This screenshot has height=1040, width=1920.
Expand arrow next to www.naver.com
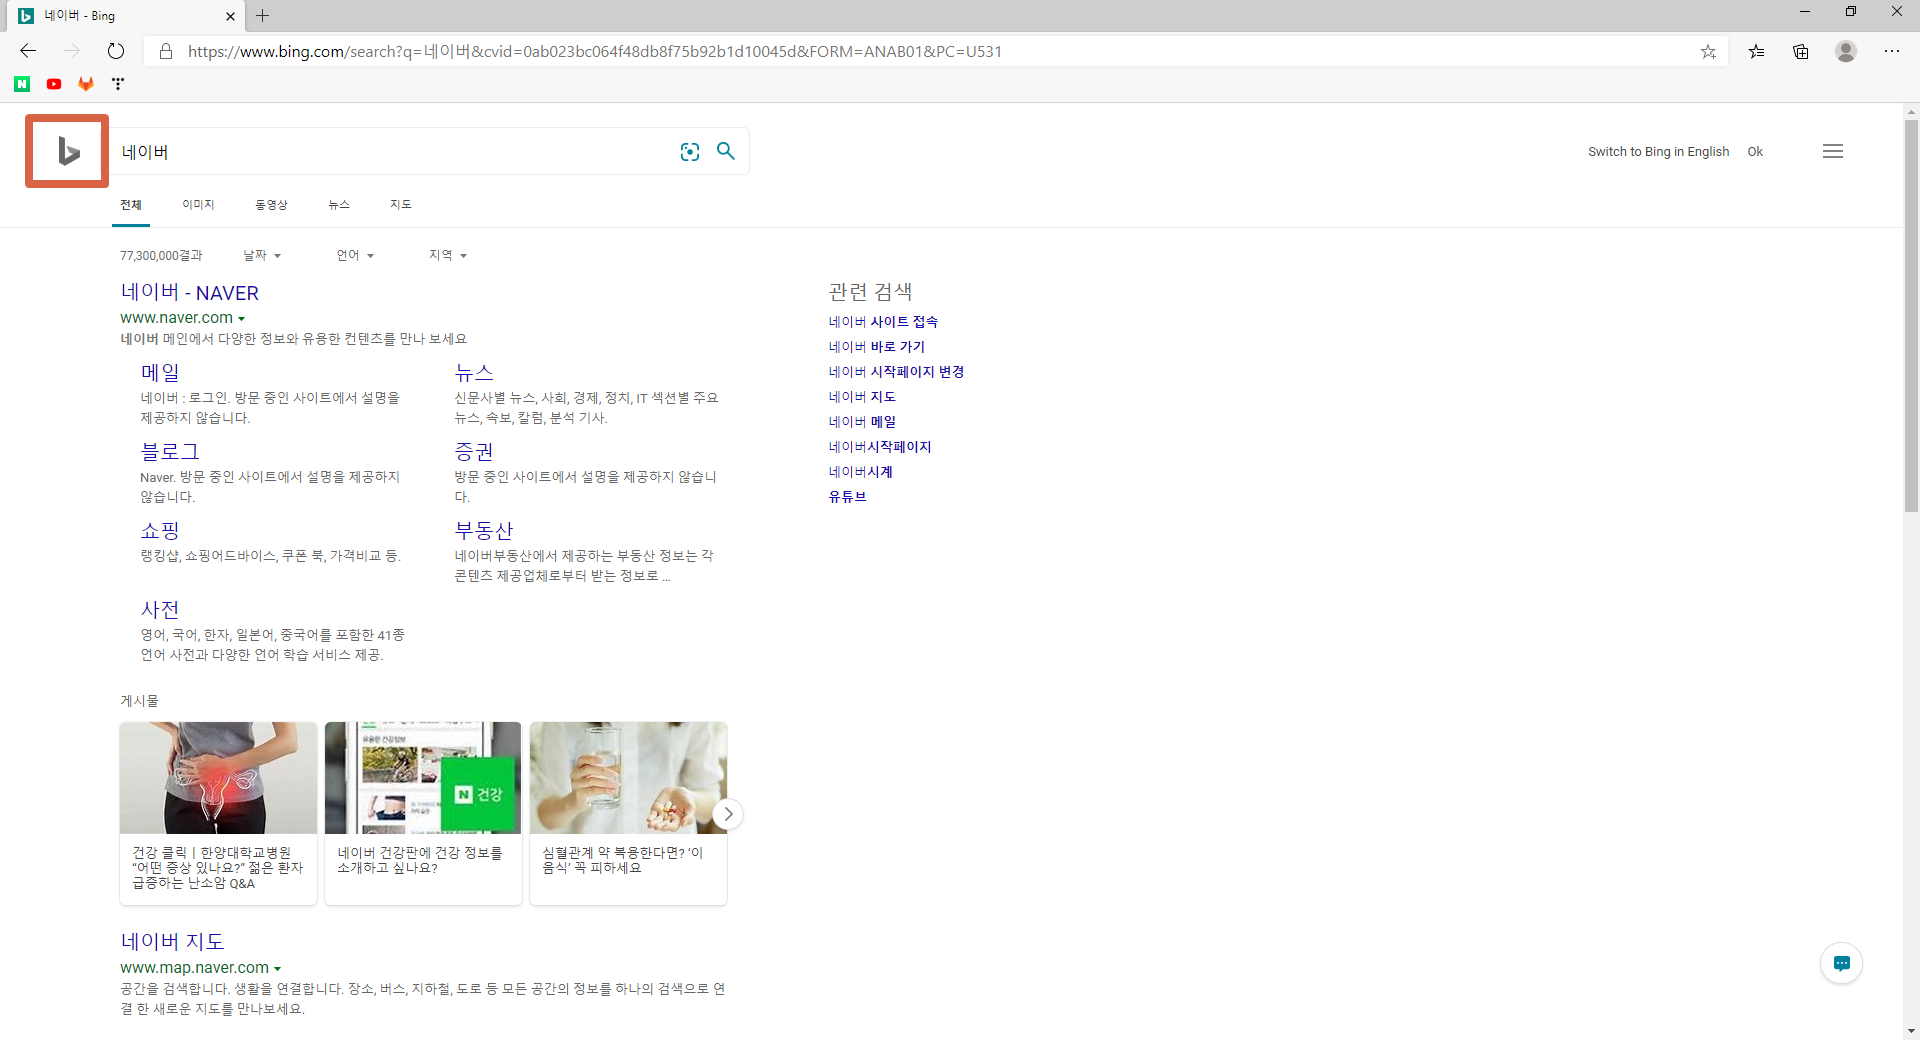click(x=242, y=319)
